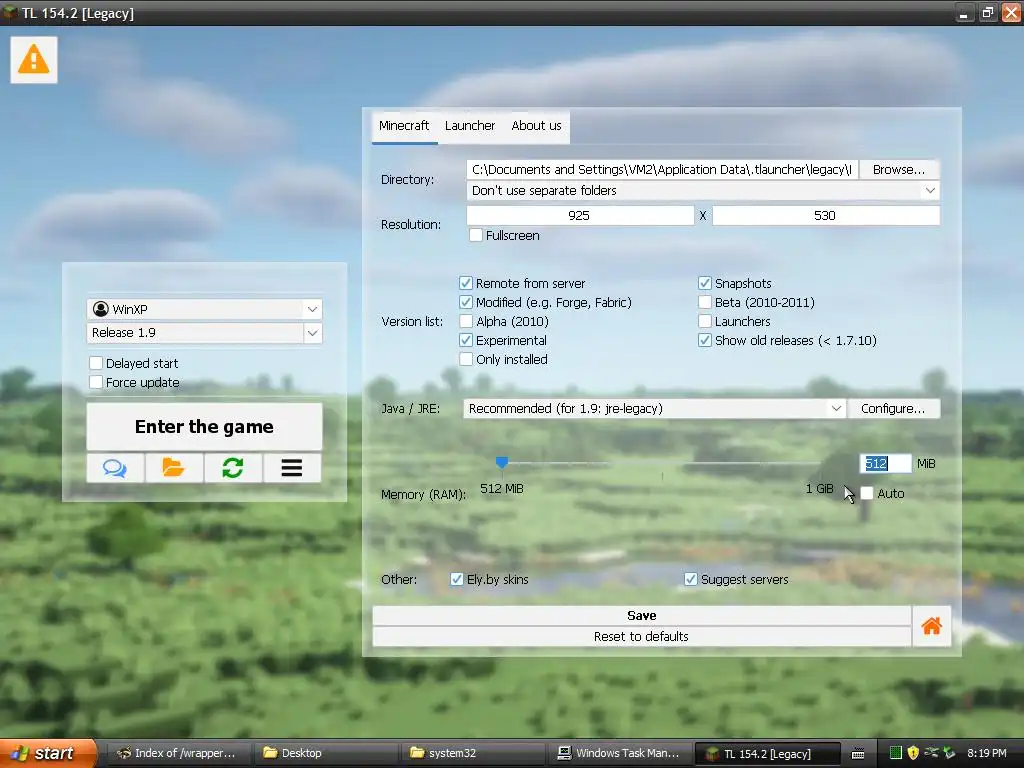
Task: Enable Auto memory checkbox
Action: [x=867, y=493]
